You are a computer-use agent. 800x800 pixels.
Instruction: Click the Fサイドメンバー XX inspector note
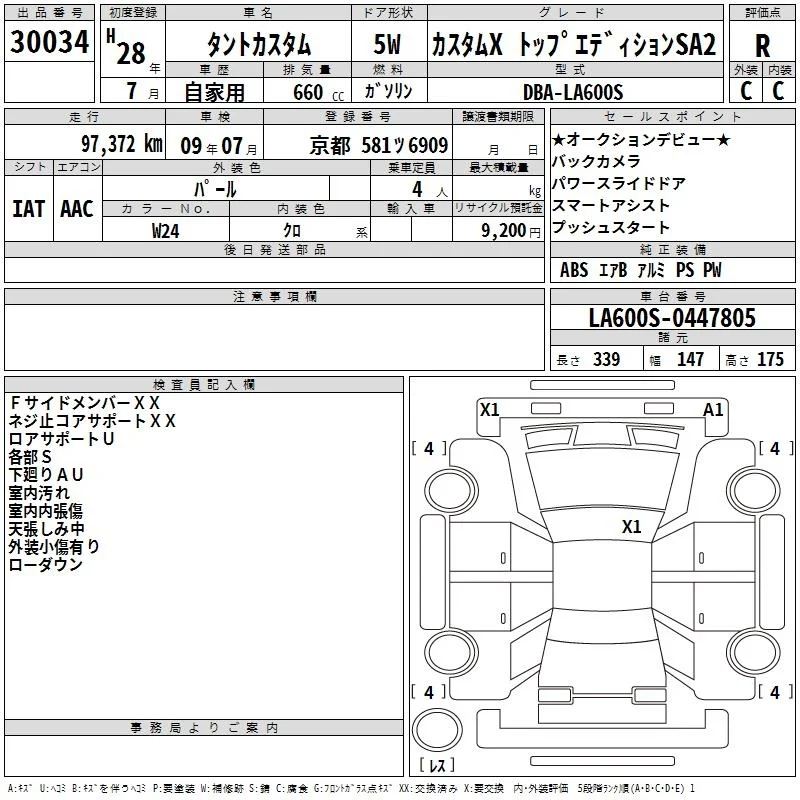[x=84, y=403]
